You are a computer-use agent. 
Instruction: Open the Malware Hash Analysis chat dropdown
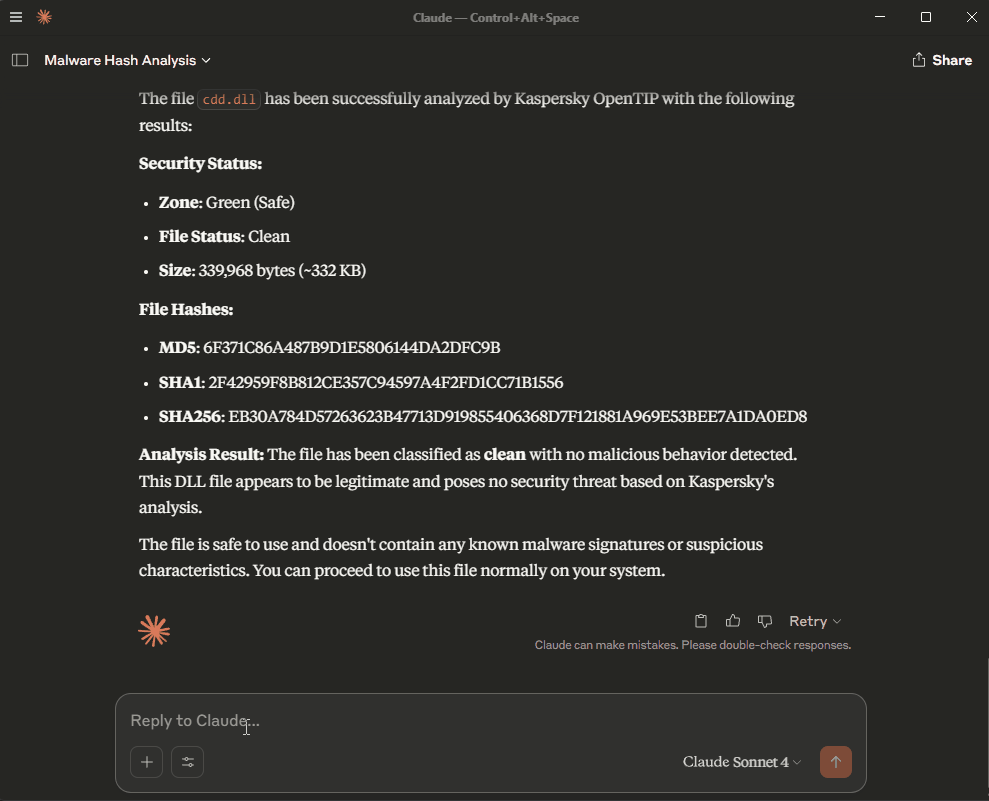pyautogui.click(x=127, y=60)
